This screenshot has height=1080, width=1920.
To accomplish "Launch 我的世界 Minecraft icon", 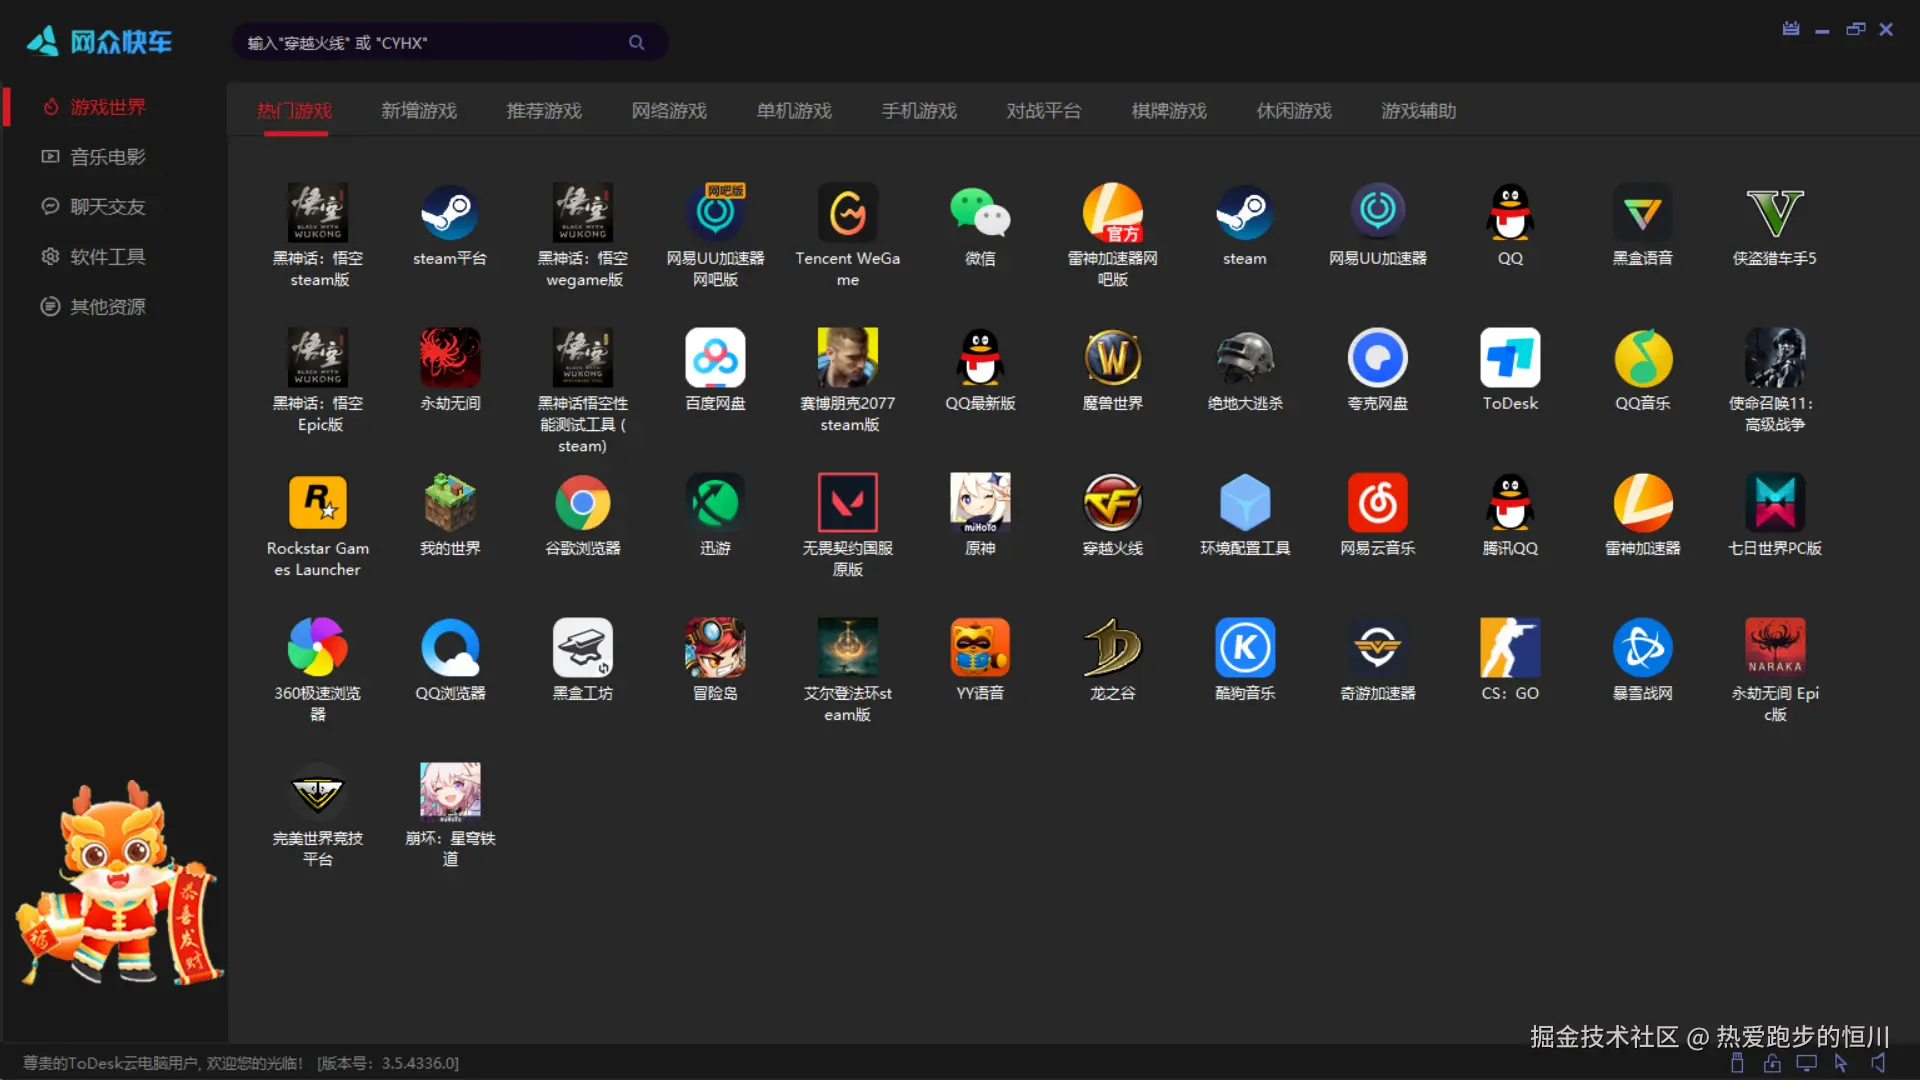I will pos(450,502).
